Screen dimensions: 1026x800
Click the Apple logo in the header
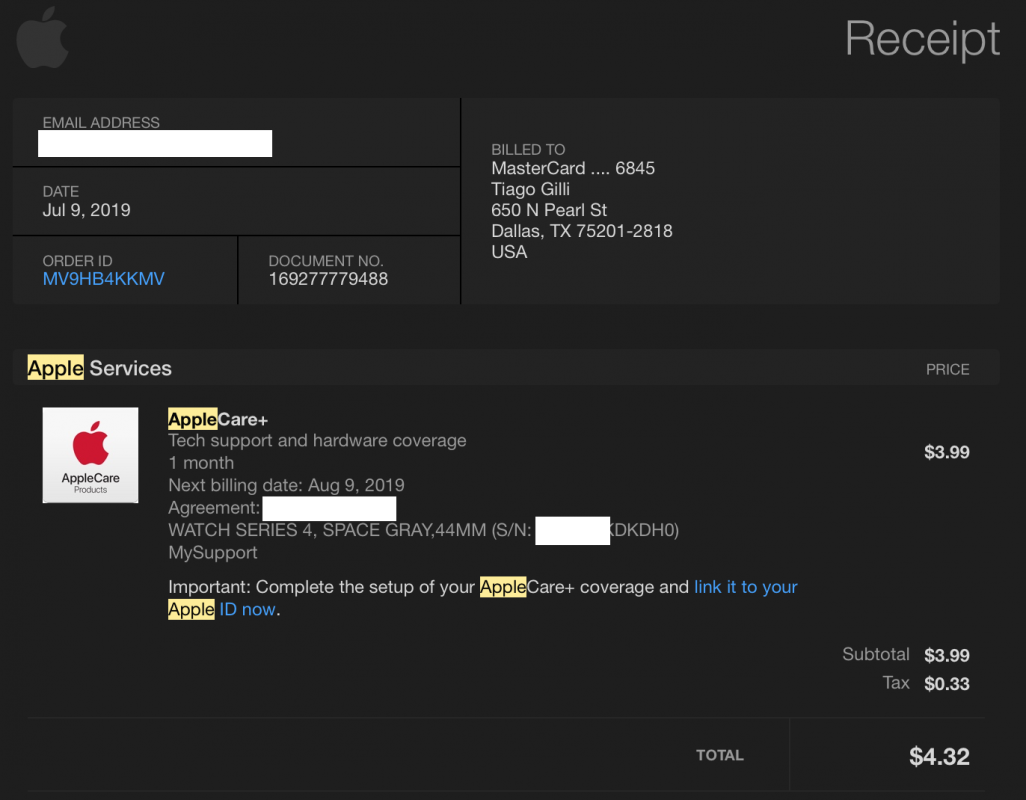click(43, 38)
